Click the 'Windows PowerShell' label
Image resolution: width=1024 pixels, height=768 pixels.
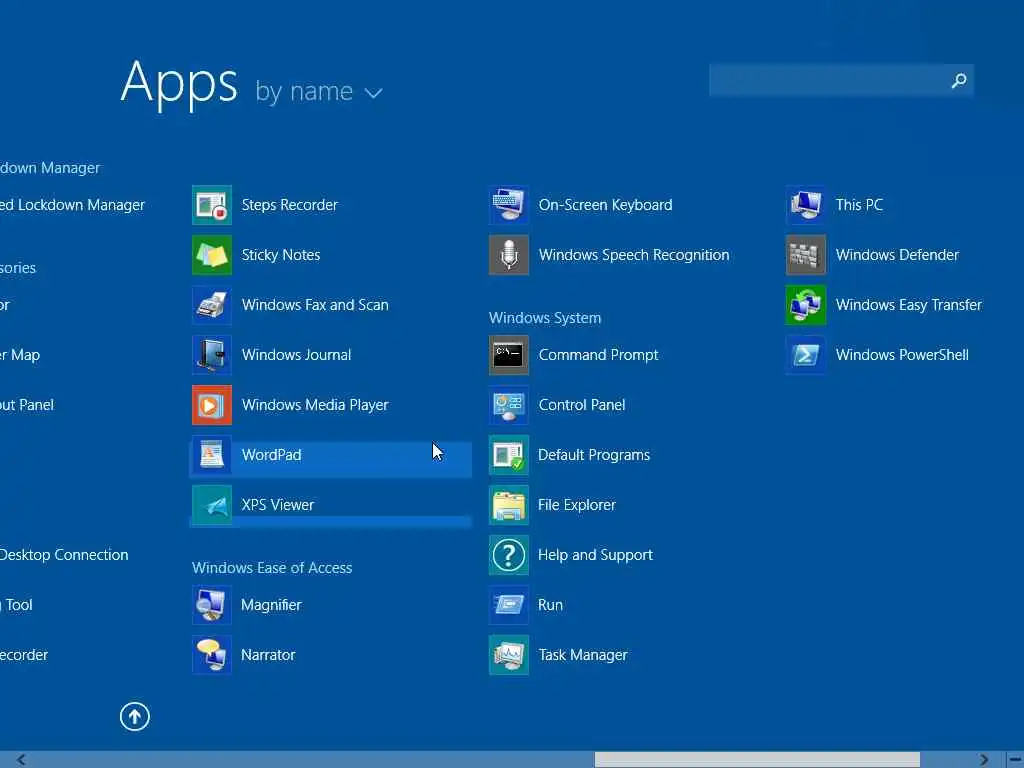(x=902, y=355)
